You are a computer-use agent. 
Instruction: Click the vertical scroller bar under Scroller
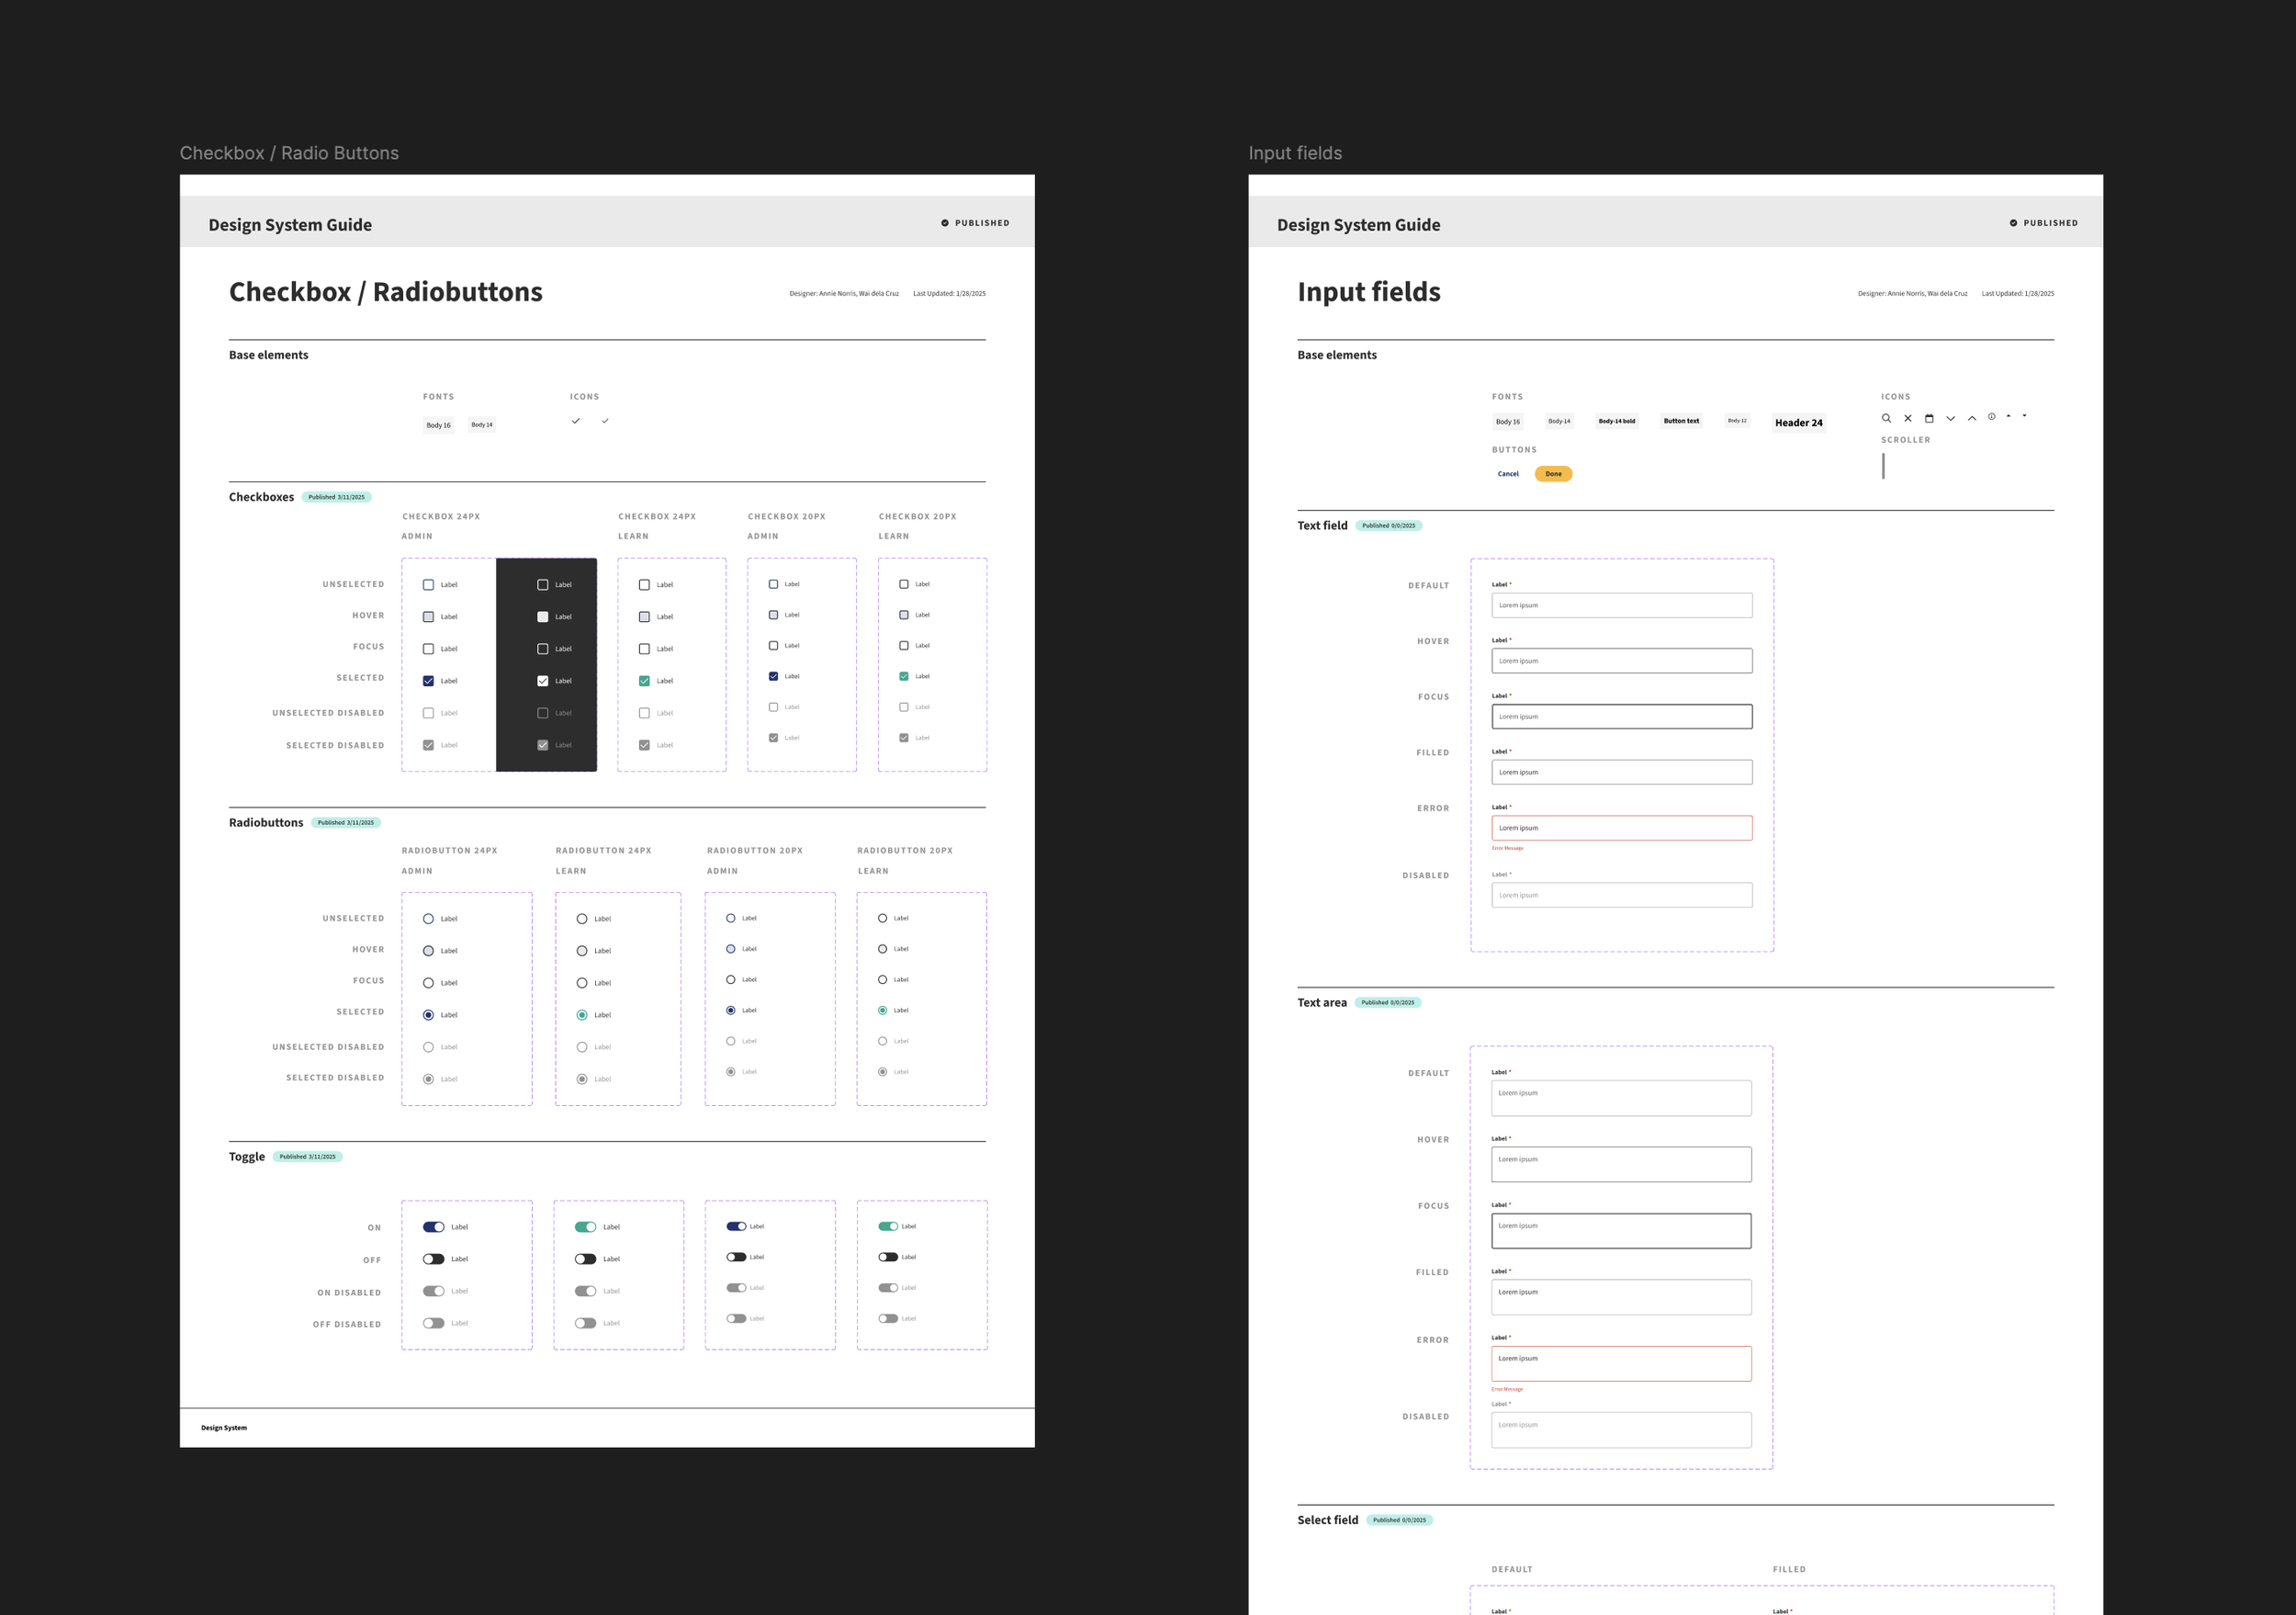point(1883,466)
